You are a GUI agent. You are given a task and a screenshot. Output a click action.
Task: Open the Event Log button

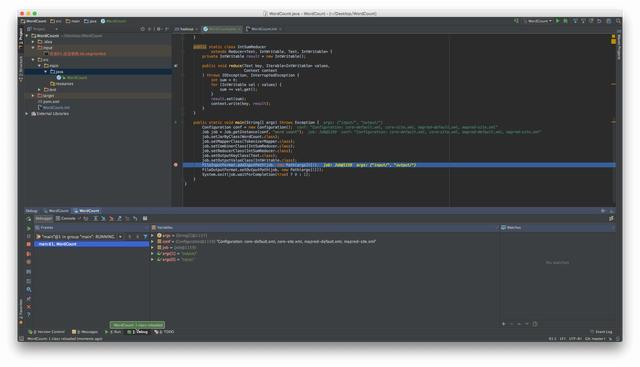pyautogui.click(x=601, y=332)
